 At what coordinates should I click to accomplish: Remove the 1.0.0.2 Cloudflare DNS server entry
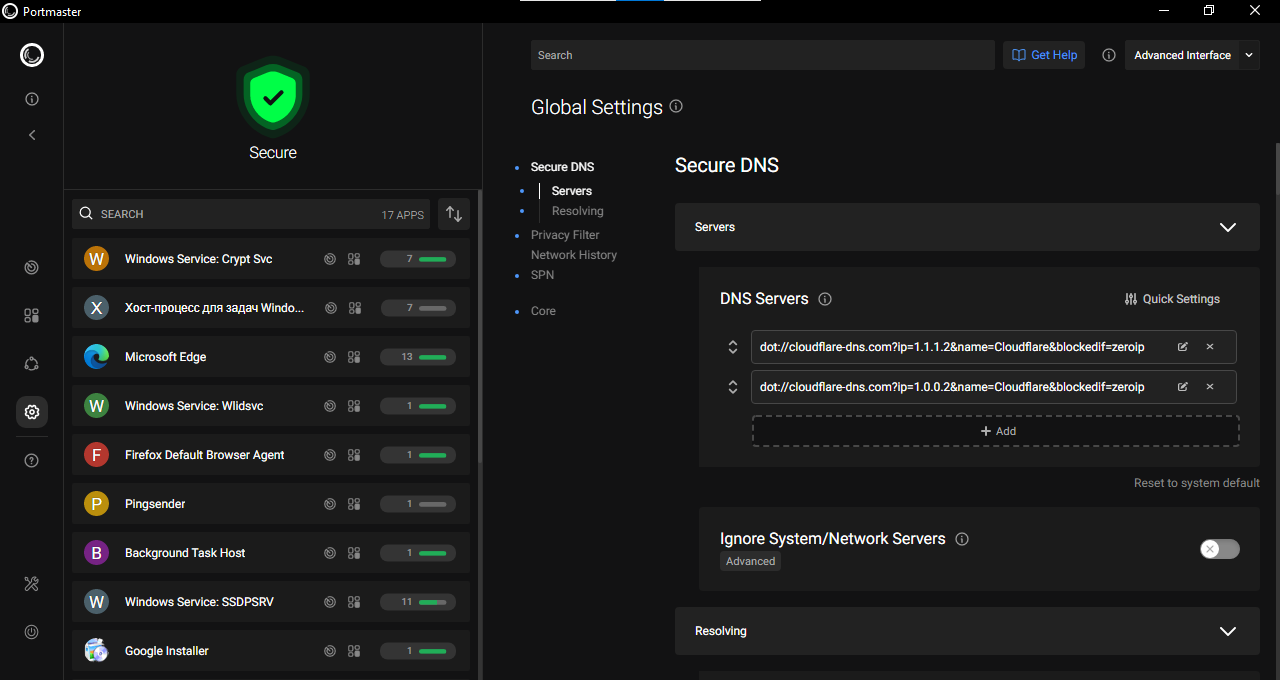(1210, 387)
